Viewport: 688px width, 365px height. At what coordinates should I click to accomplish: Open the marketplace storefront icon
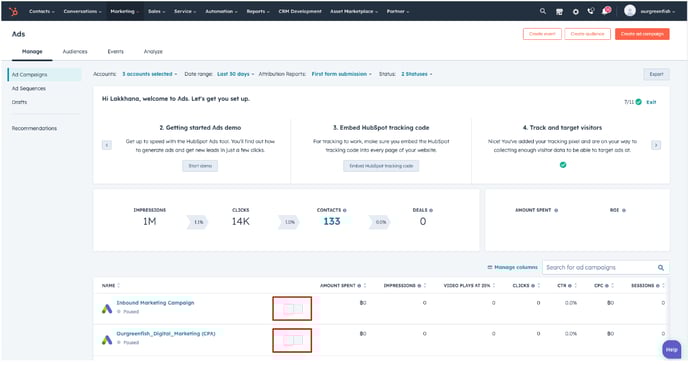pos(559,12)
